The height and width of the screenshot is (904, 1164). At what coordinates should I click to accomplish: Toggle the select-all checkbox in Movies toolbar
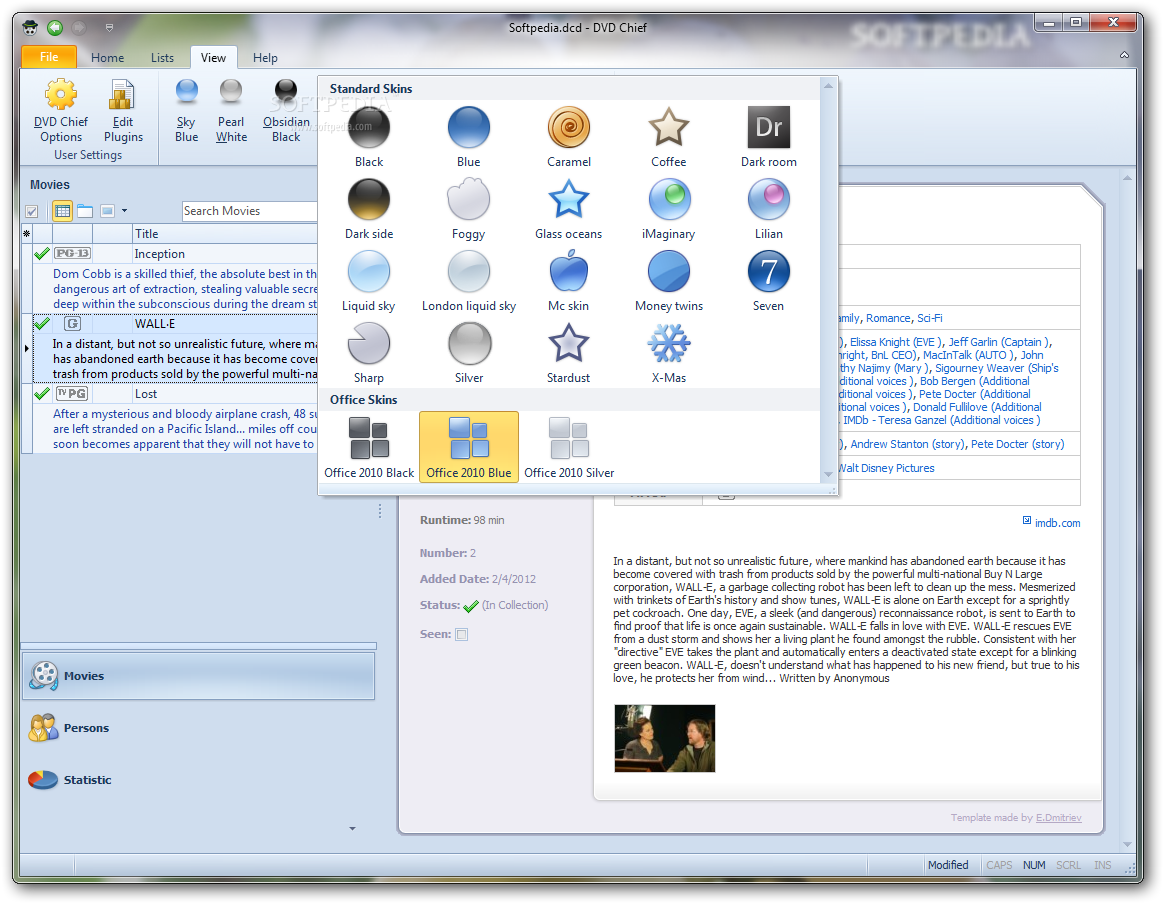coord(32,212)
